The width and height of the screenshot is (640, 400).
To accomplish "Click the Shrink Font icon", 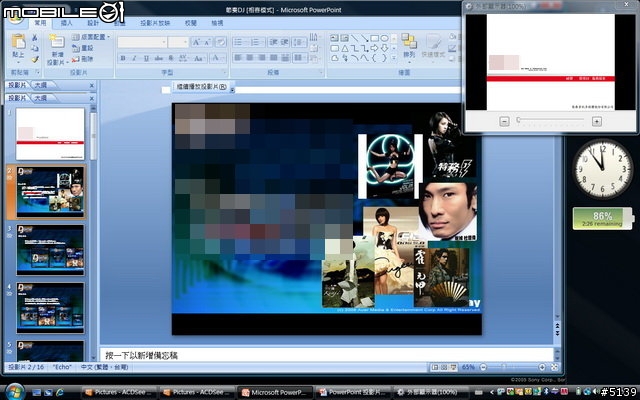I will tap(207, 42).
